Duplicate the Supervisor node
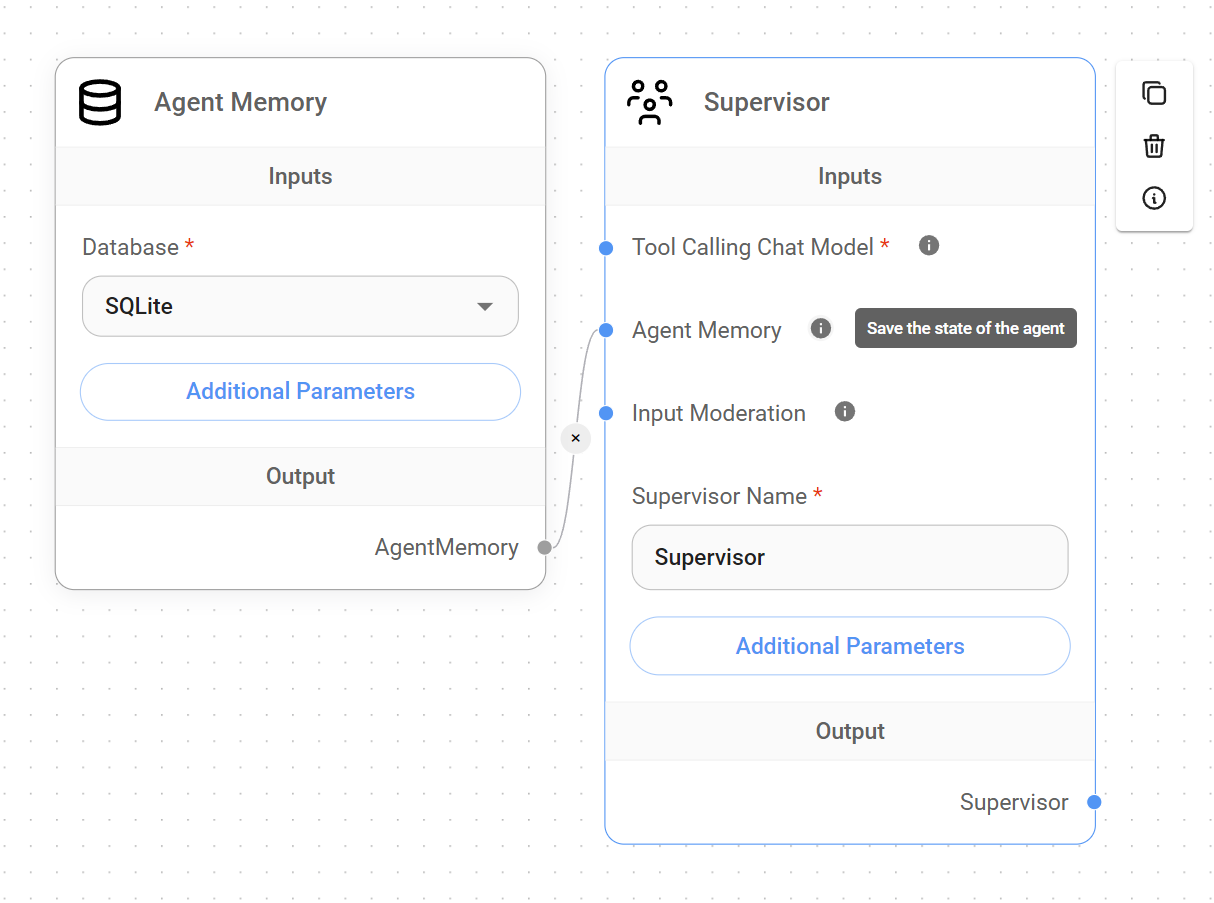This screenshot has height=903, width=1214. 1154,94
